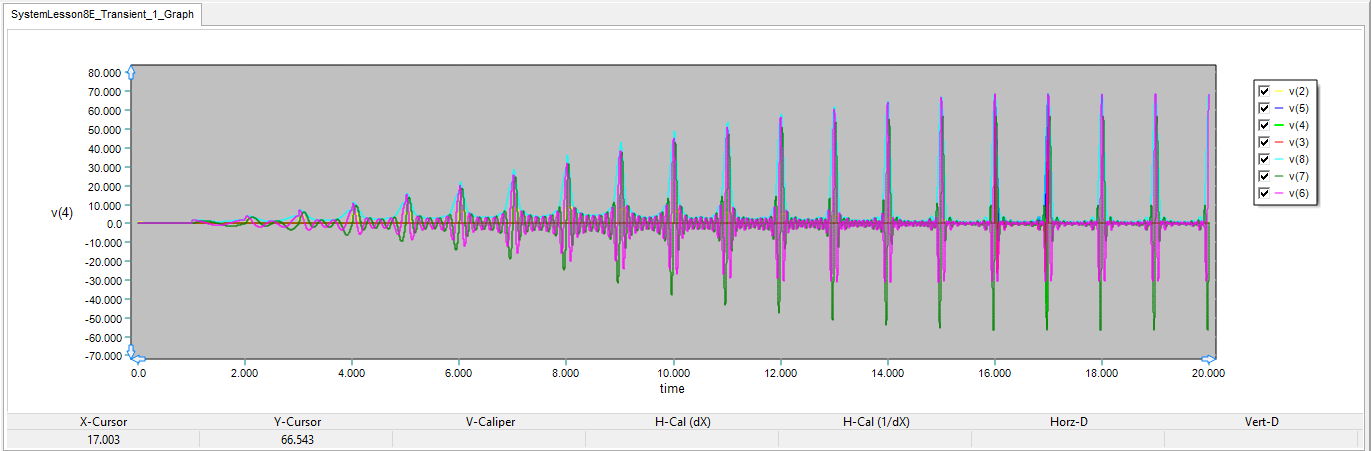Click the V-Caliper column header
Viewport: 1371px width, 451px height.
click(490, 422)
